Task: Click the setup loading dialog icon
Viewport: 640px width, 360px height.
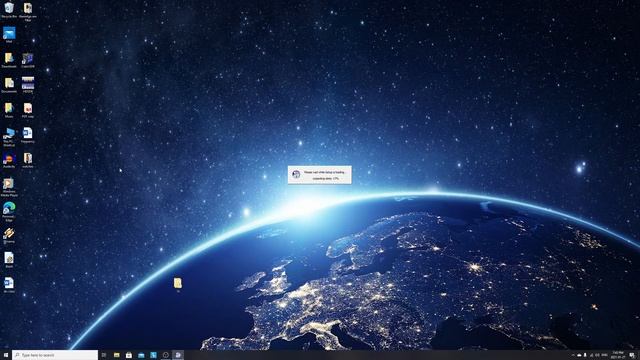Action: coord(296,175)
